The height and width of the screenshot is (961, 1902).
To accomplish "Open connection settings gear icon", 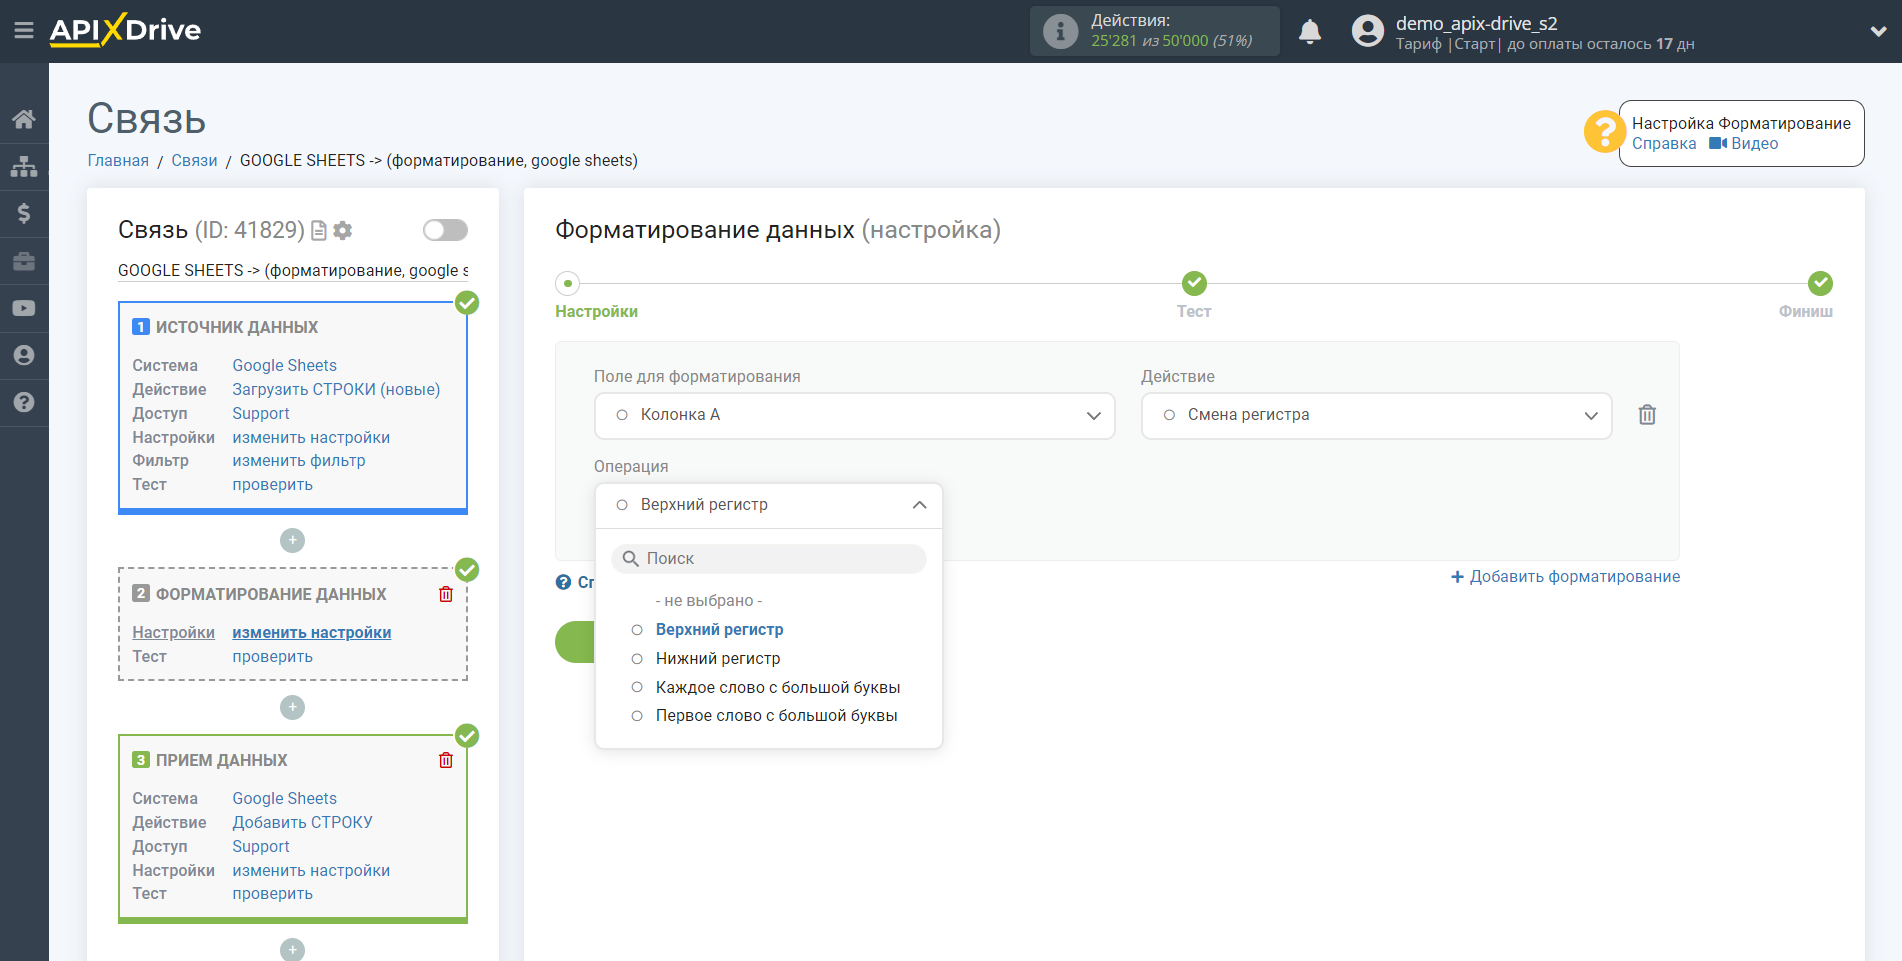I will (x=343, y=231).
